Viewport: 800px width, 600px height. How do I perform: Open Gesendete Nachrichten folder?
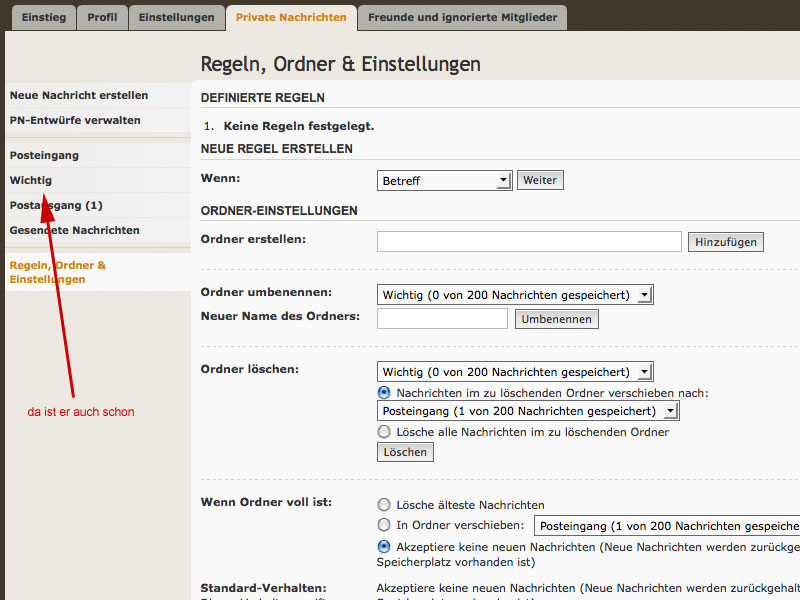click(75, 231)
